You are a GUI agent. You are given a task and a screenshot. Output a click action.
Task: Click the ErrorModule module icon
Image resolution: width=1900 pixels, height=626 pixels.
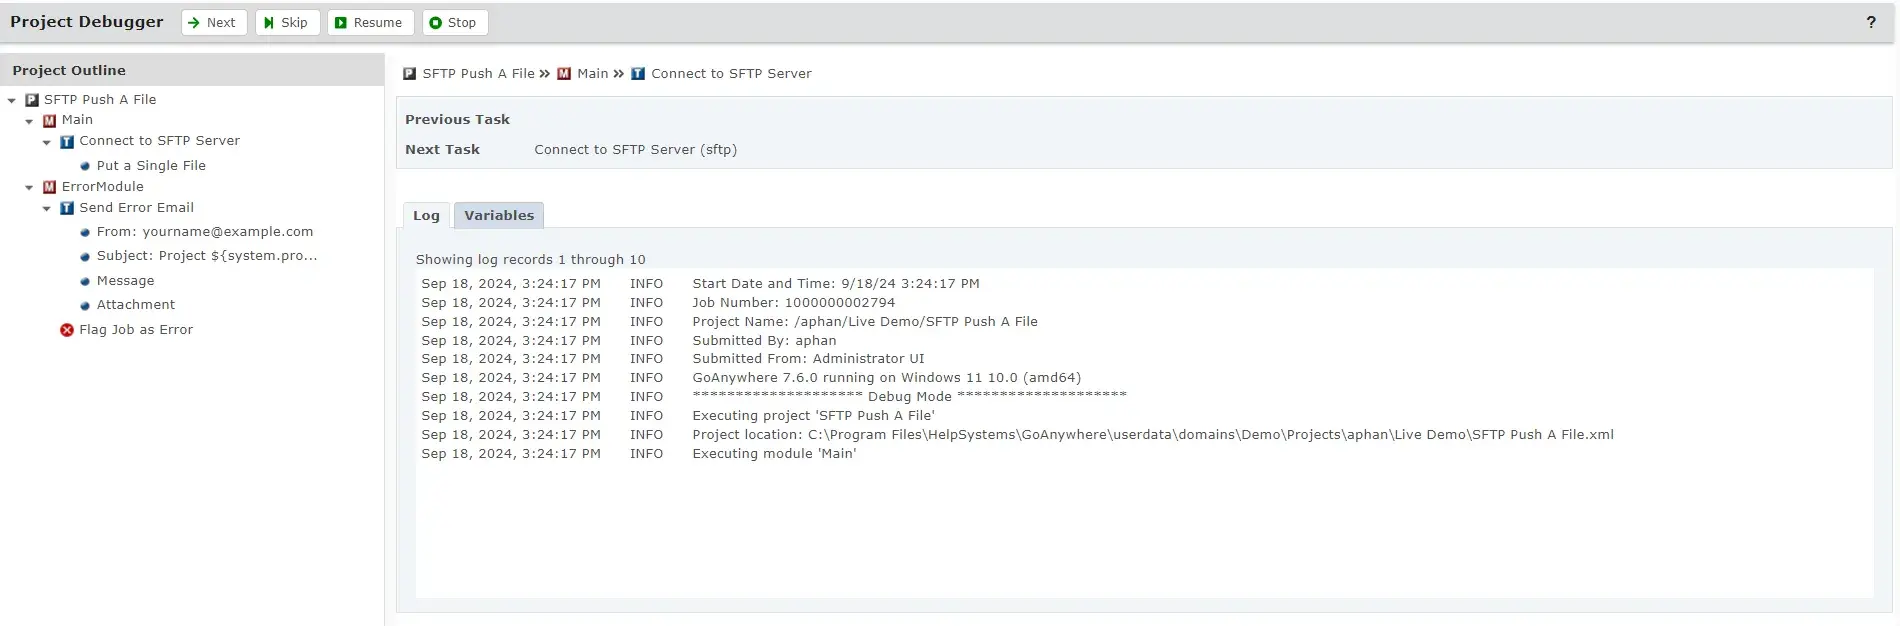(49, 187)
